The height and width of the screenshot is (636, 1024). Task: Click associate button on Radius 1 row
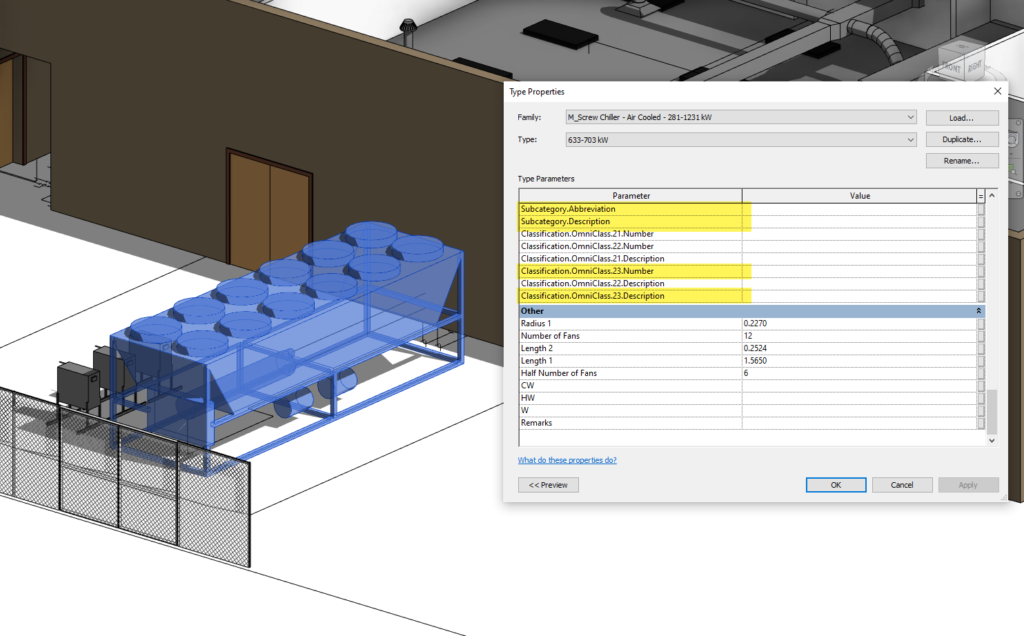click(x=980, y=323)
